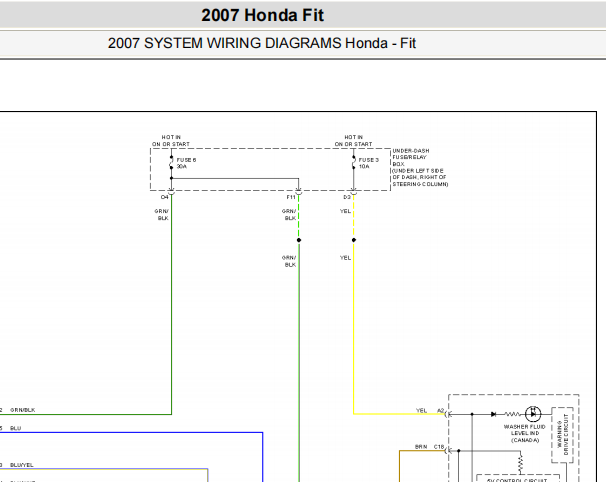Click the "FUSE 6 30A" label
Image resolution: width=606 pixels, height=482 pixels.
point(186,163)
